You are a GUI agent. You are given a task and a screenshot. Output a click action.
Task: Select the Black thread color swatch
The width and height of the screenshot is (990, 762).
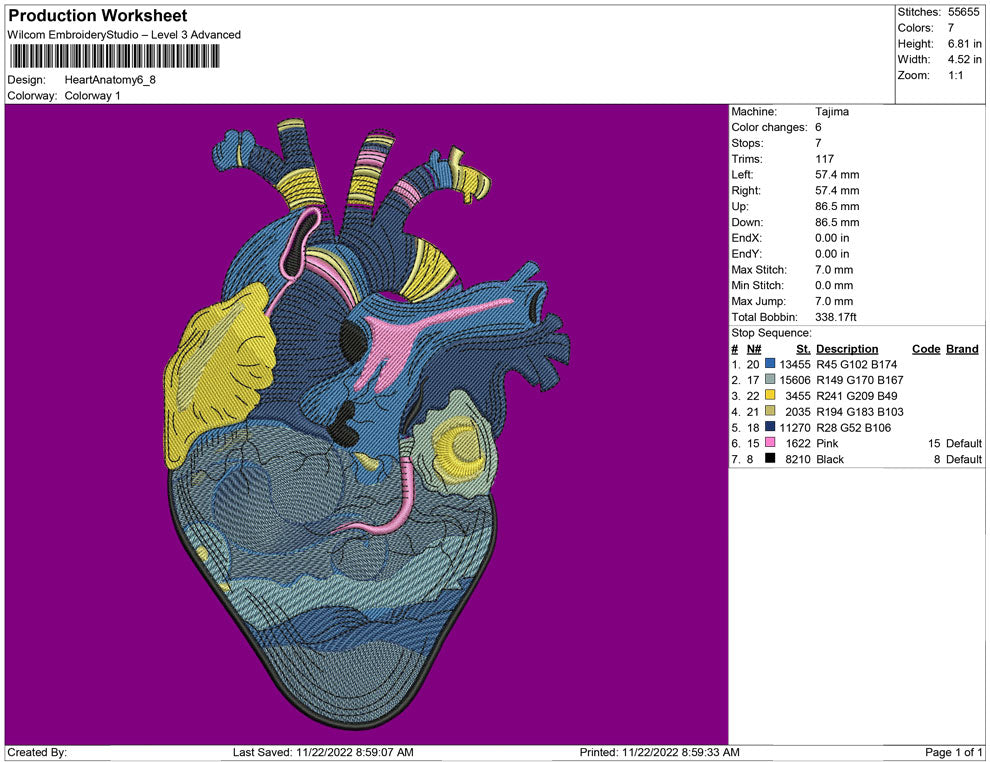click(770, 459)
